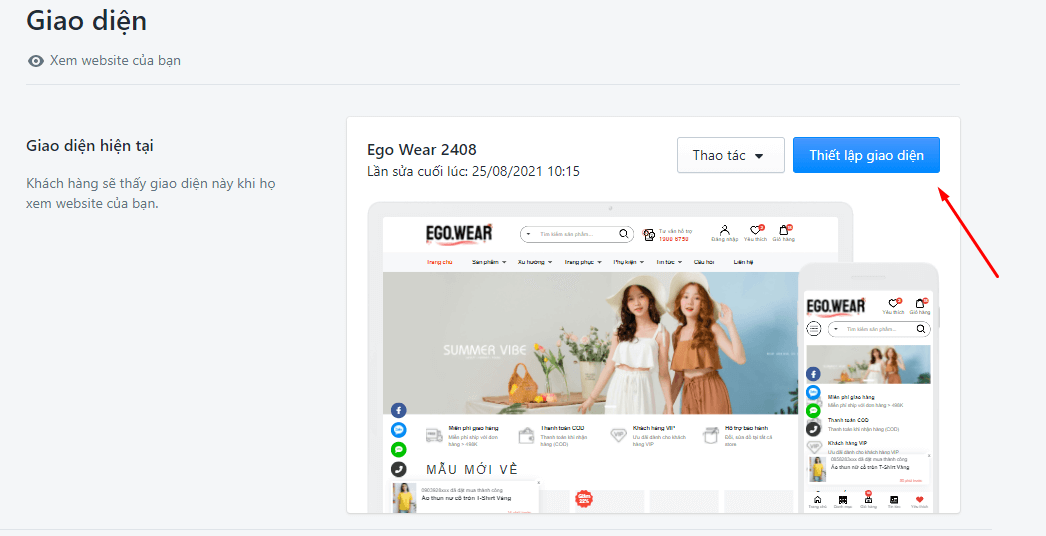Open the Xem website của bạn link
Screen dimensions: 1046x536
(115, 61)
